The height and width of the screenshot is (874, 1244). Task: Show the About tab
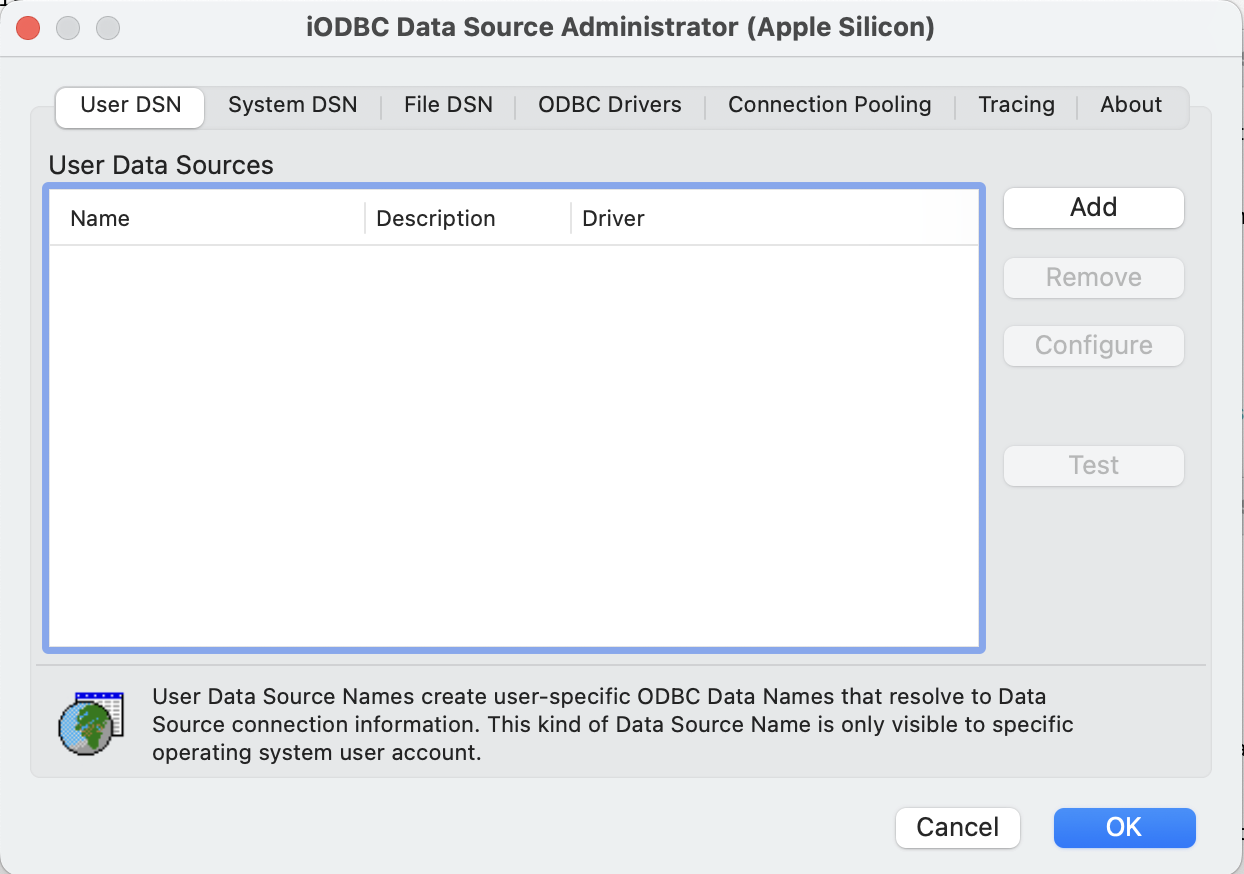1131,105
